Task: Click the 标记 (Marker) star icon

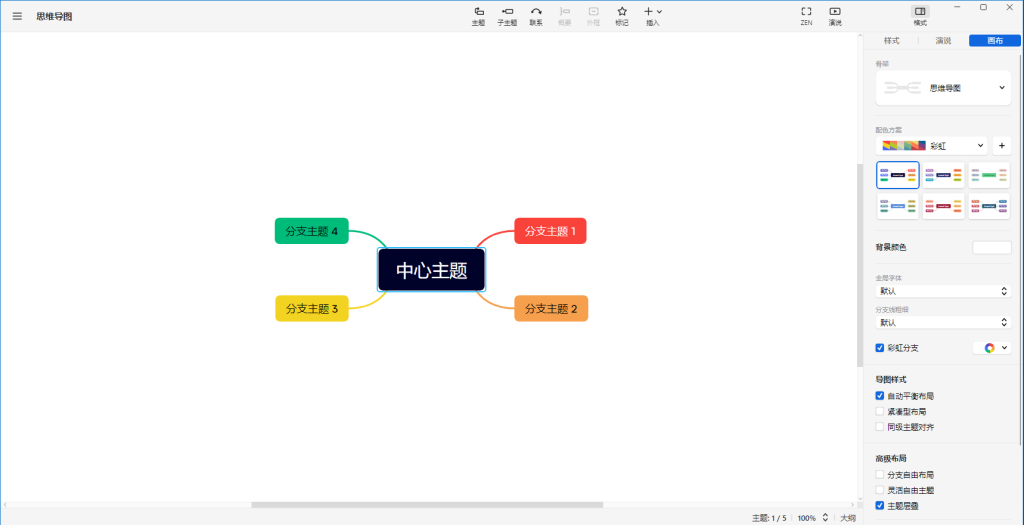Action: [622, 15]
